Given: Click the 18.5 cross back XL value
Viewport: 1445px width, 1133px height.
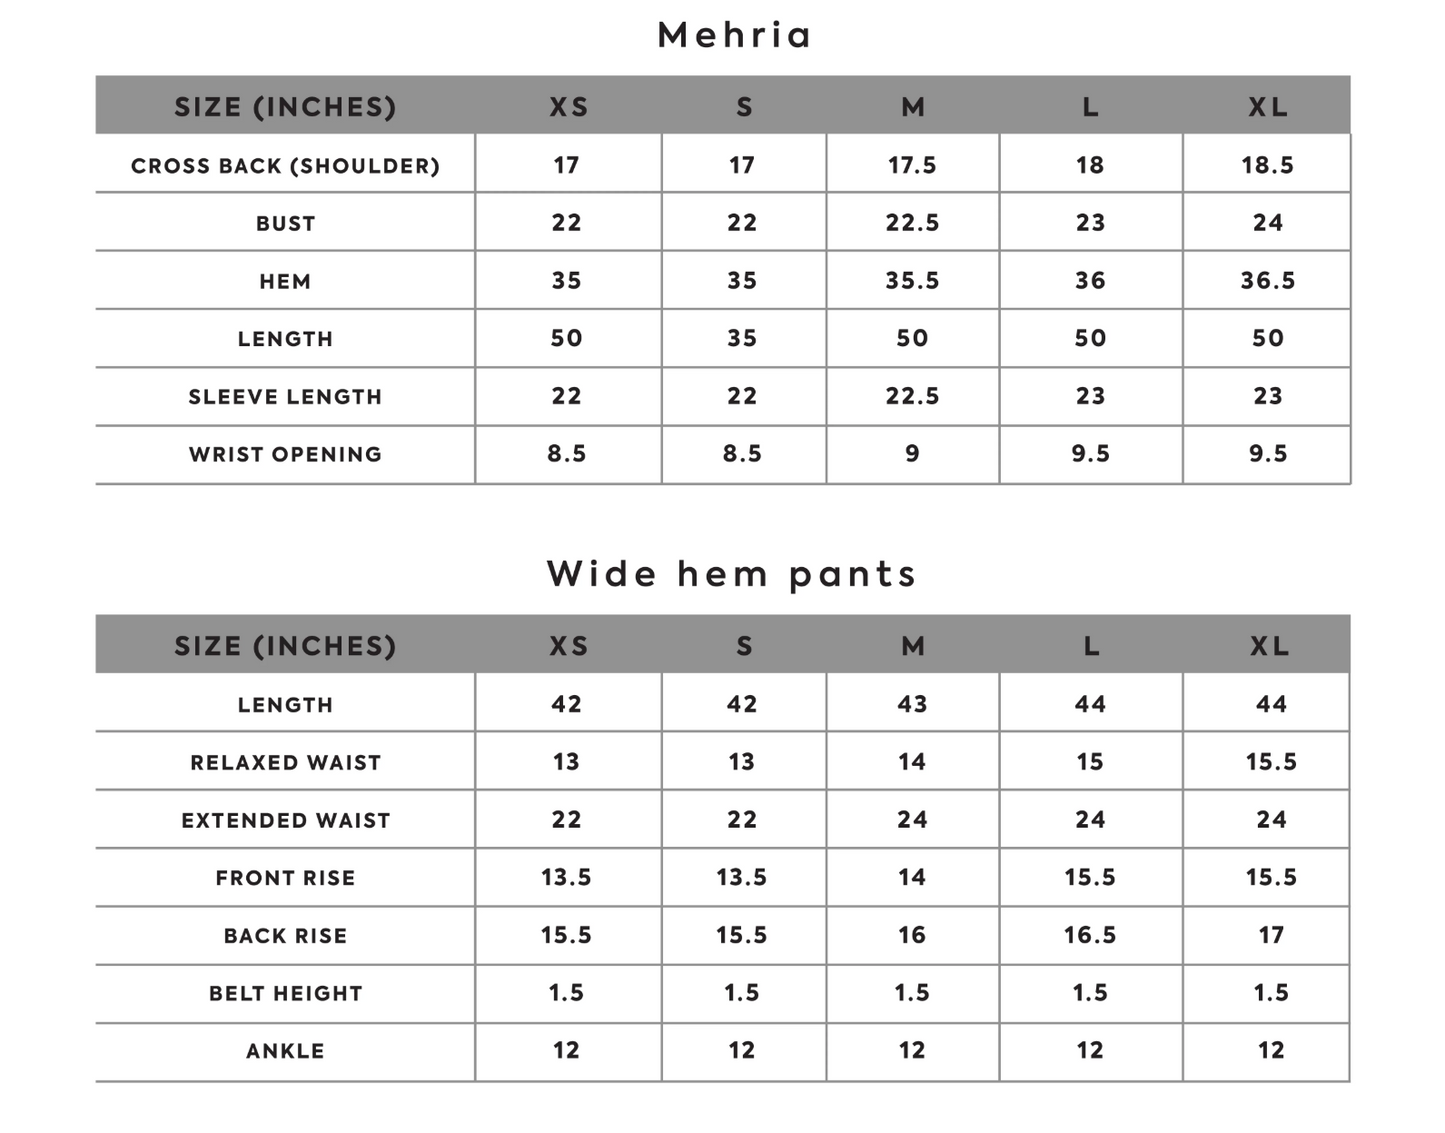Looking at the screenshot, I should pyautogui.click(x=1267, y=165).
